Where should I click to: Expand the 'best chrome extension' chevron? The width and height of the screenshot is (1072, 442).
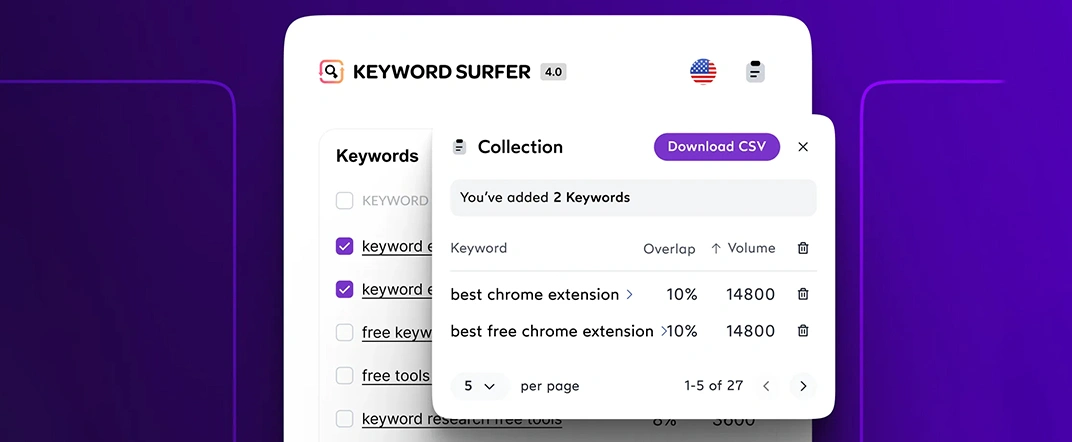coord(630,294)
